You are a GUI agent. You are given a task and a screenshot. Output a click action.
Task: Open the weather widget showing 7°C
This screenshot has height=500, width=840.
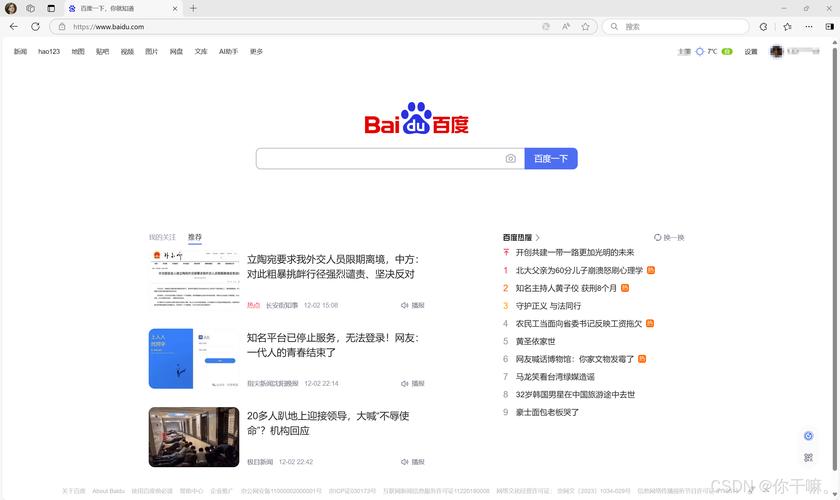[x=705, y=51]
